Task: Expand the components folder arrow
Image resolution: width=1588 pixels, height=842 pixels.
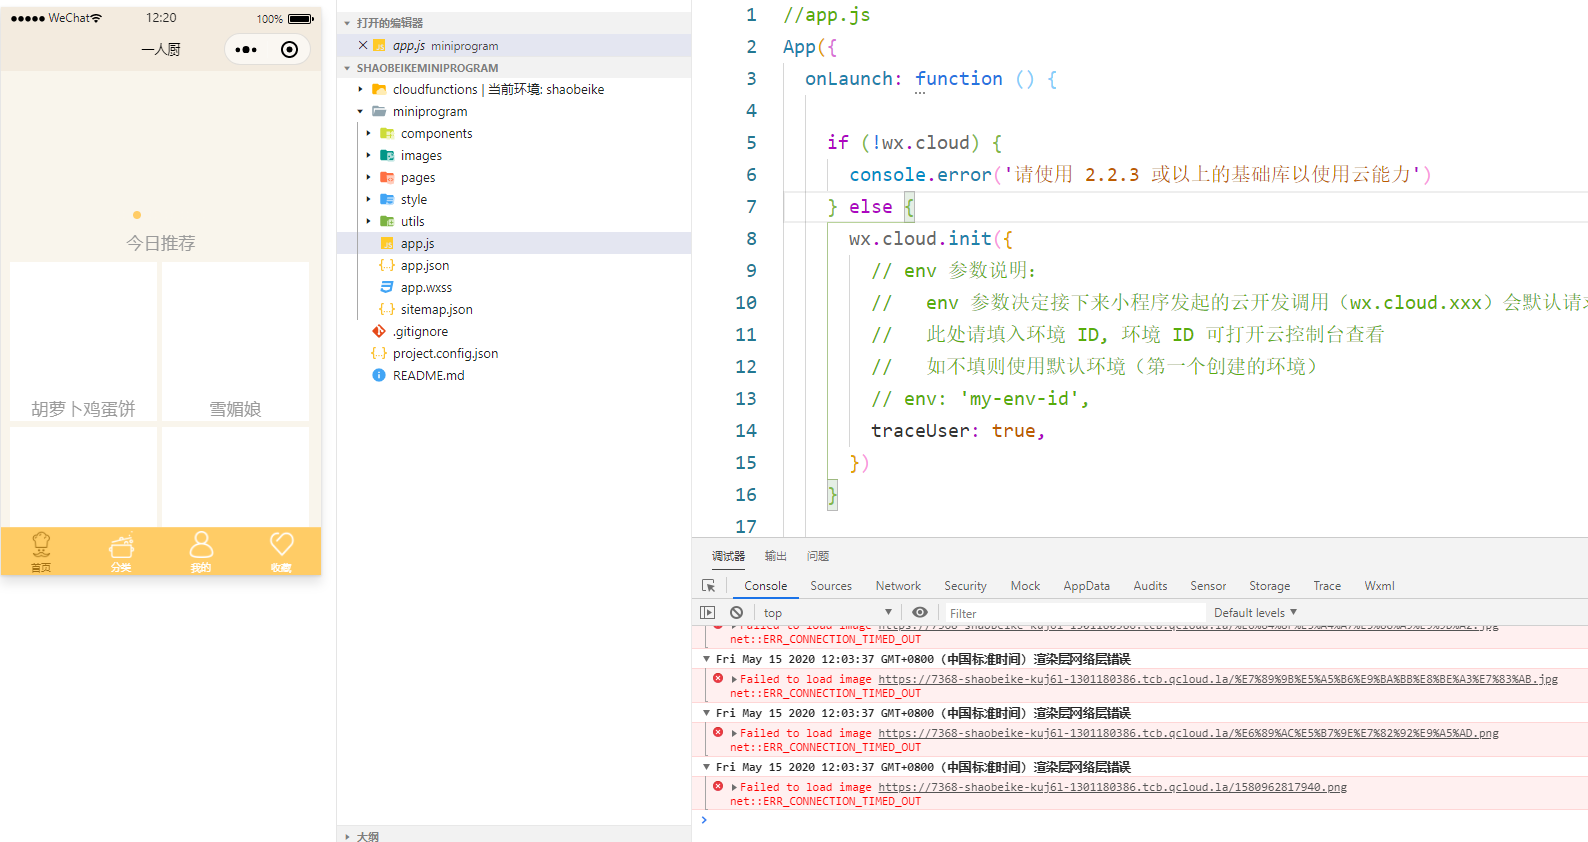Action: [x=369, y=133]
